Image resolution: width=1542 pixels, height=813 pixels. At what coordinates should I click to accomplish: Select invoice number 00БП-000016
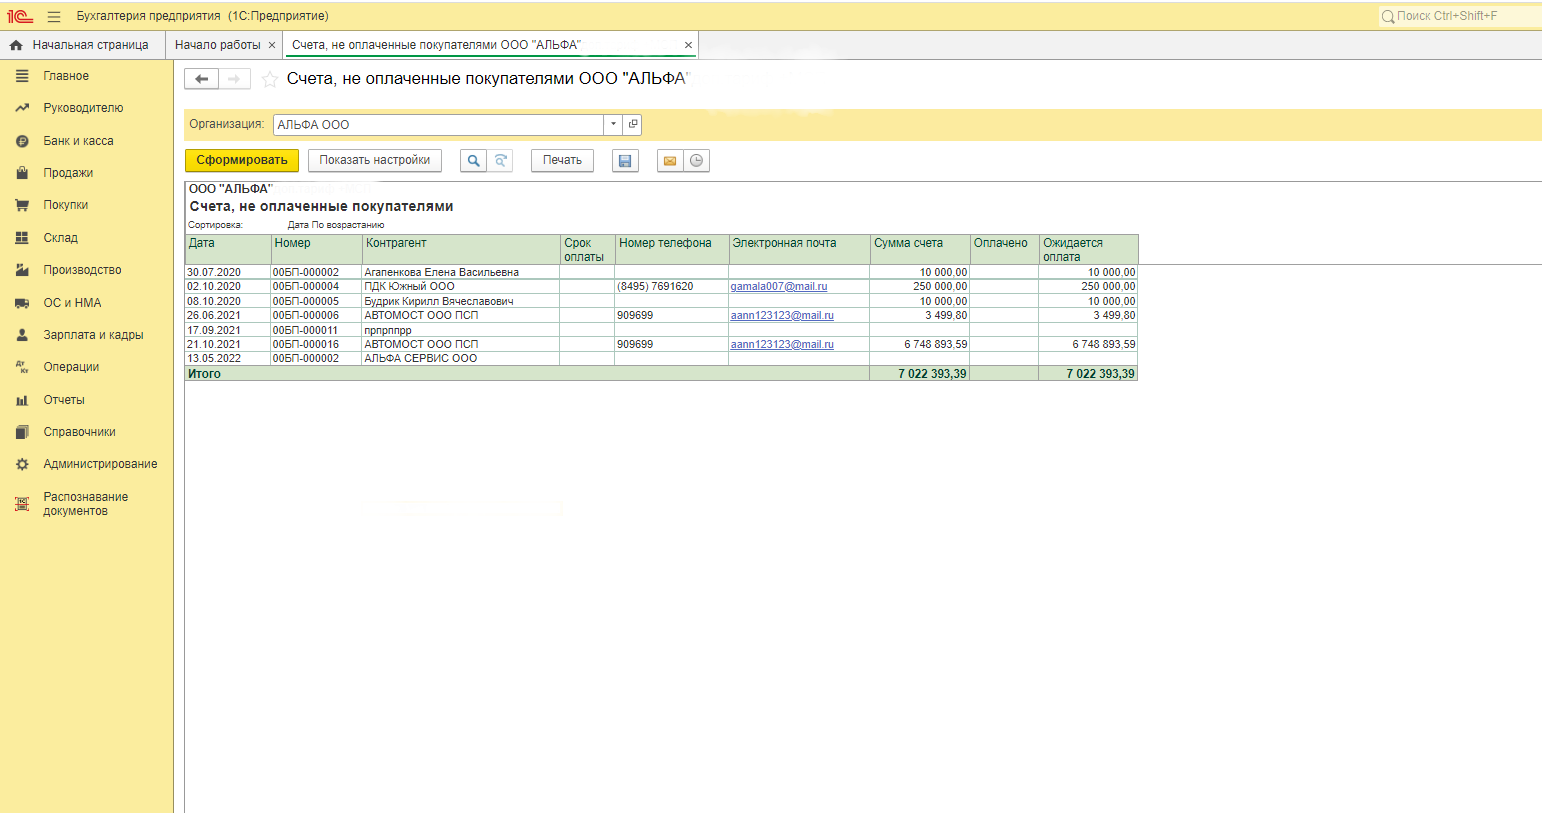coord(316,344)
